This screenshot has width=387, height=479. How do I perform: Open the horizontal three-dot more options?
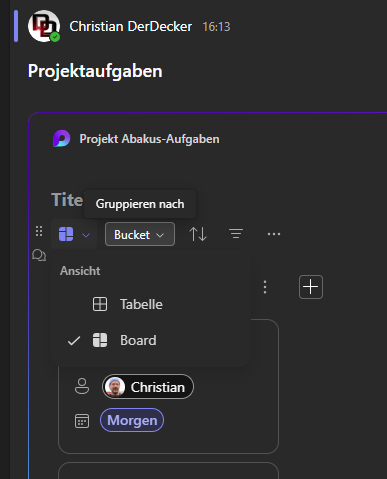[274, 234]
